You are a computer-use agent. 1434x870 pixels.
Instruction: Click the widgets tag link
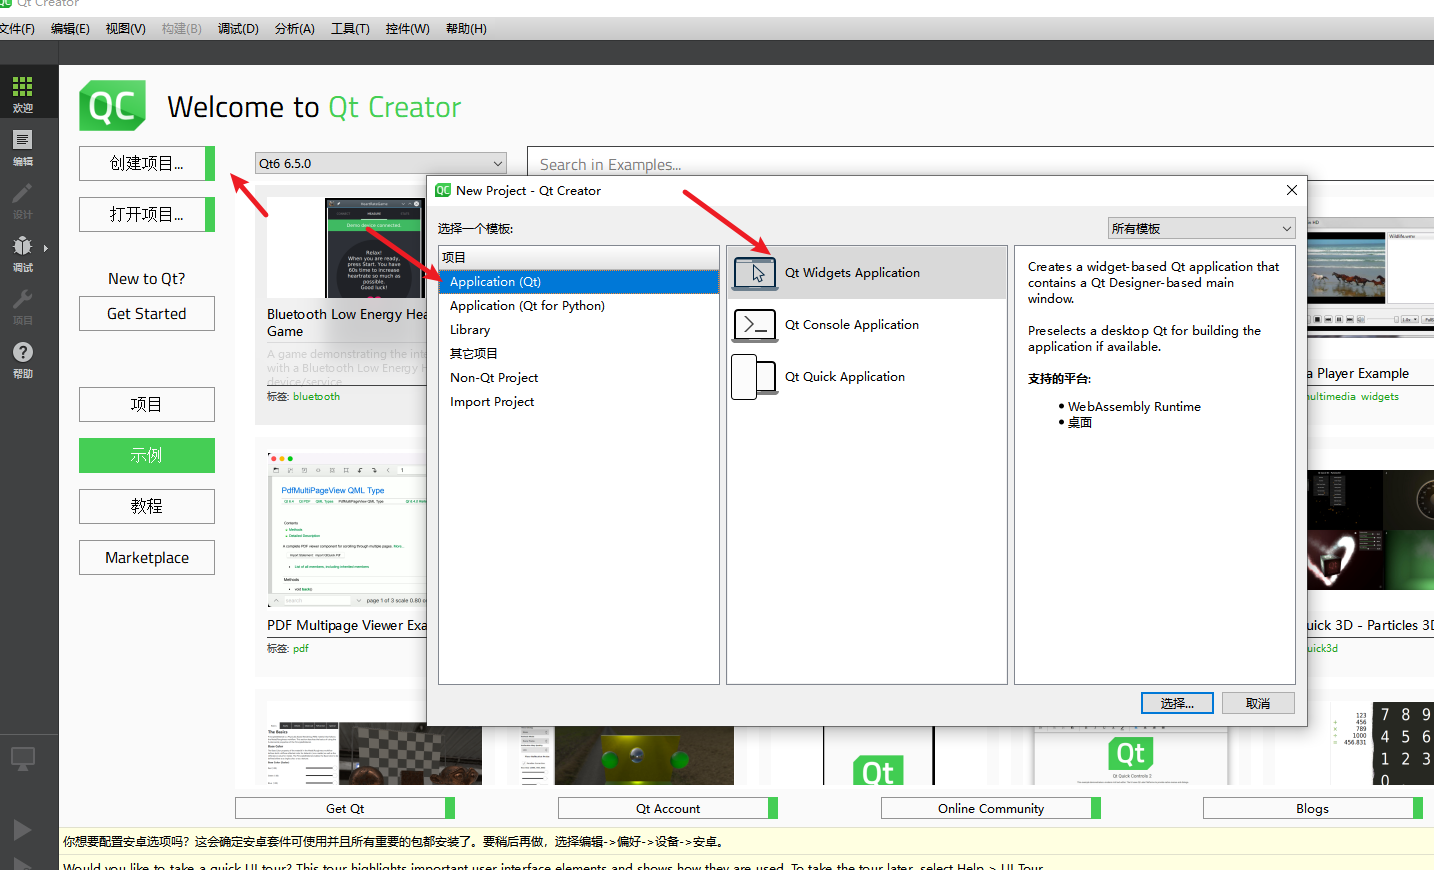(x=1379, y=397)
